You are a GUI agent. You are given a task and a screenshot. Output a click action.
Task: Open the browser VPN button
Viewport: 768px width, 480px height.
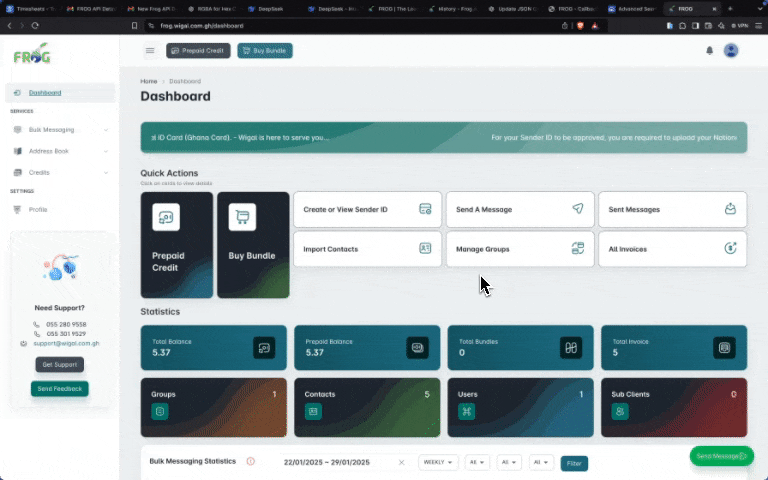click(740, 25)
